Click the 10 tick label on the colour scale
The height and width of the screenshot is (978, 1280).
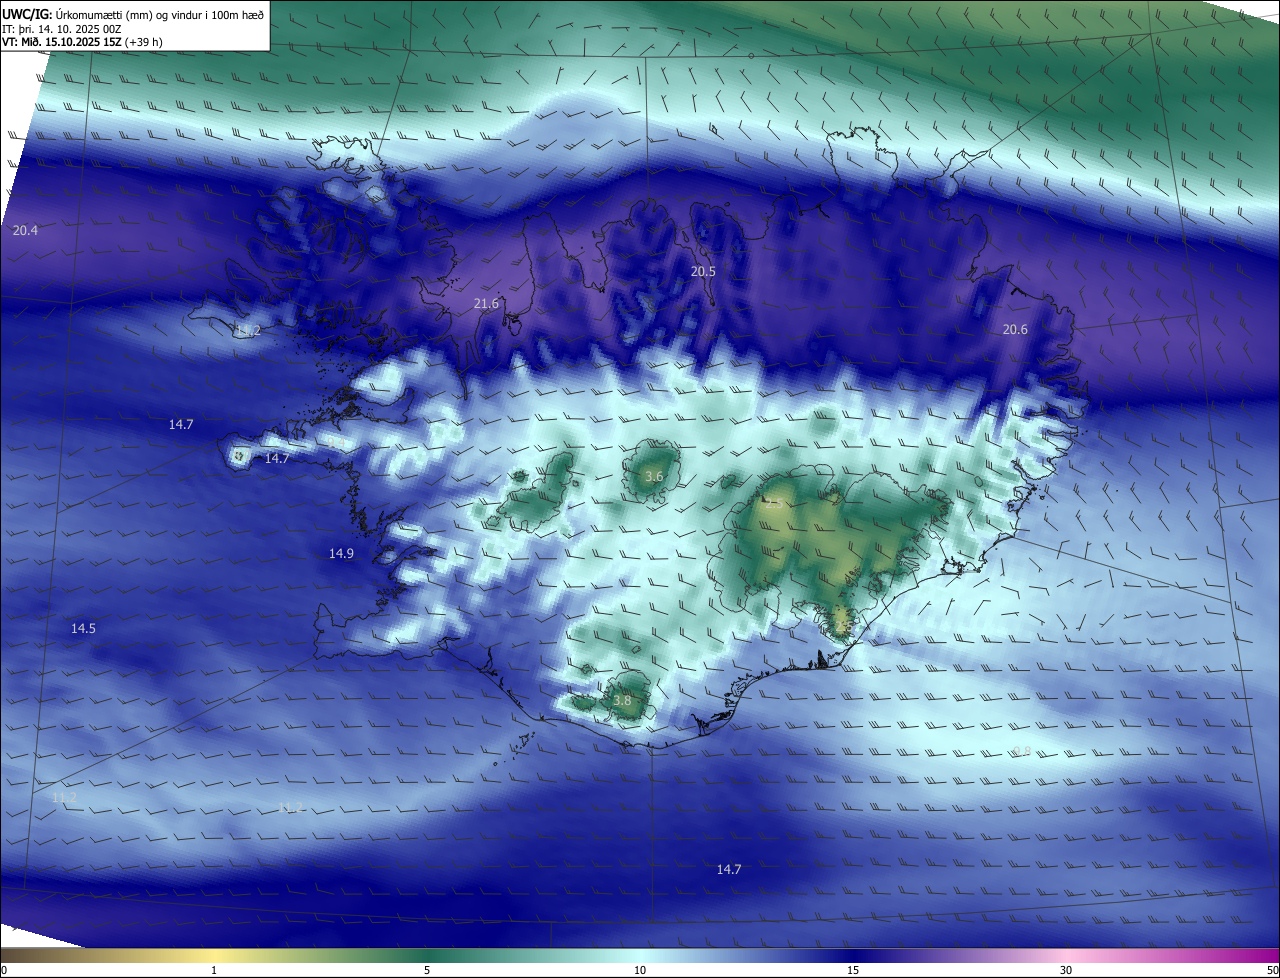click(x=640, y=970)
